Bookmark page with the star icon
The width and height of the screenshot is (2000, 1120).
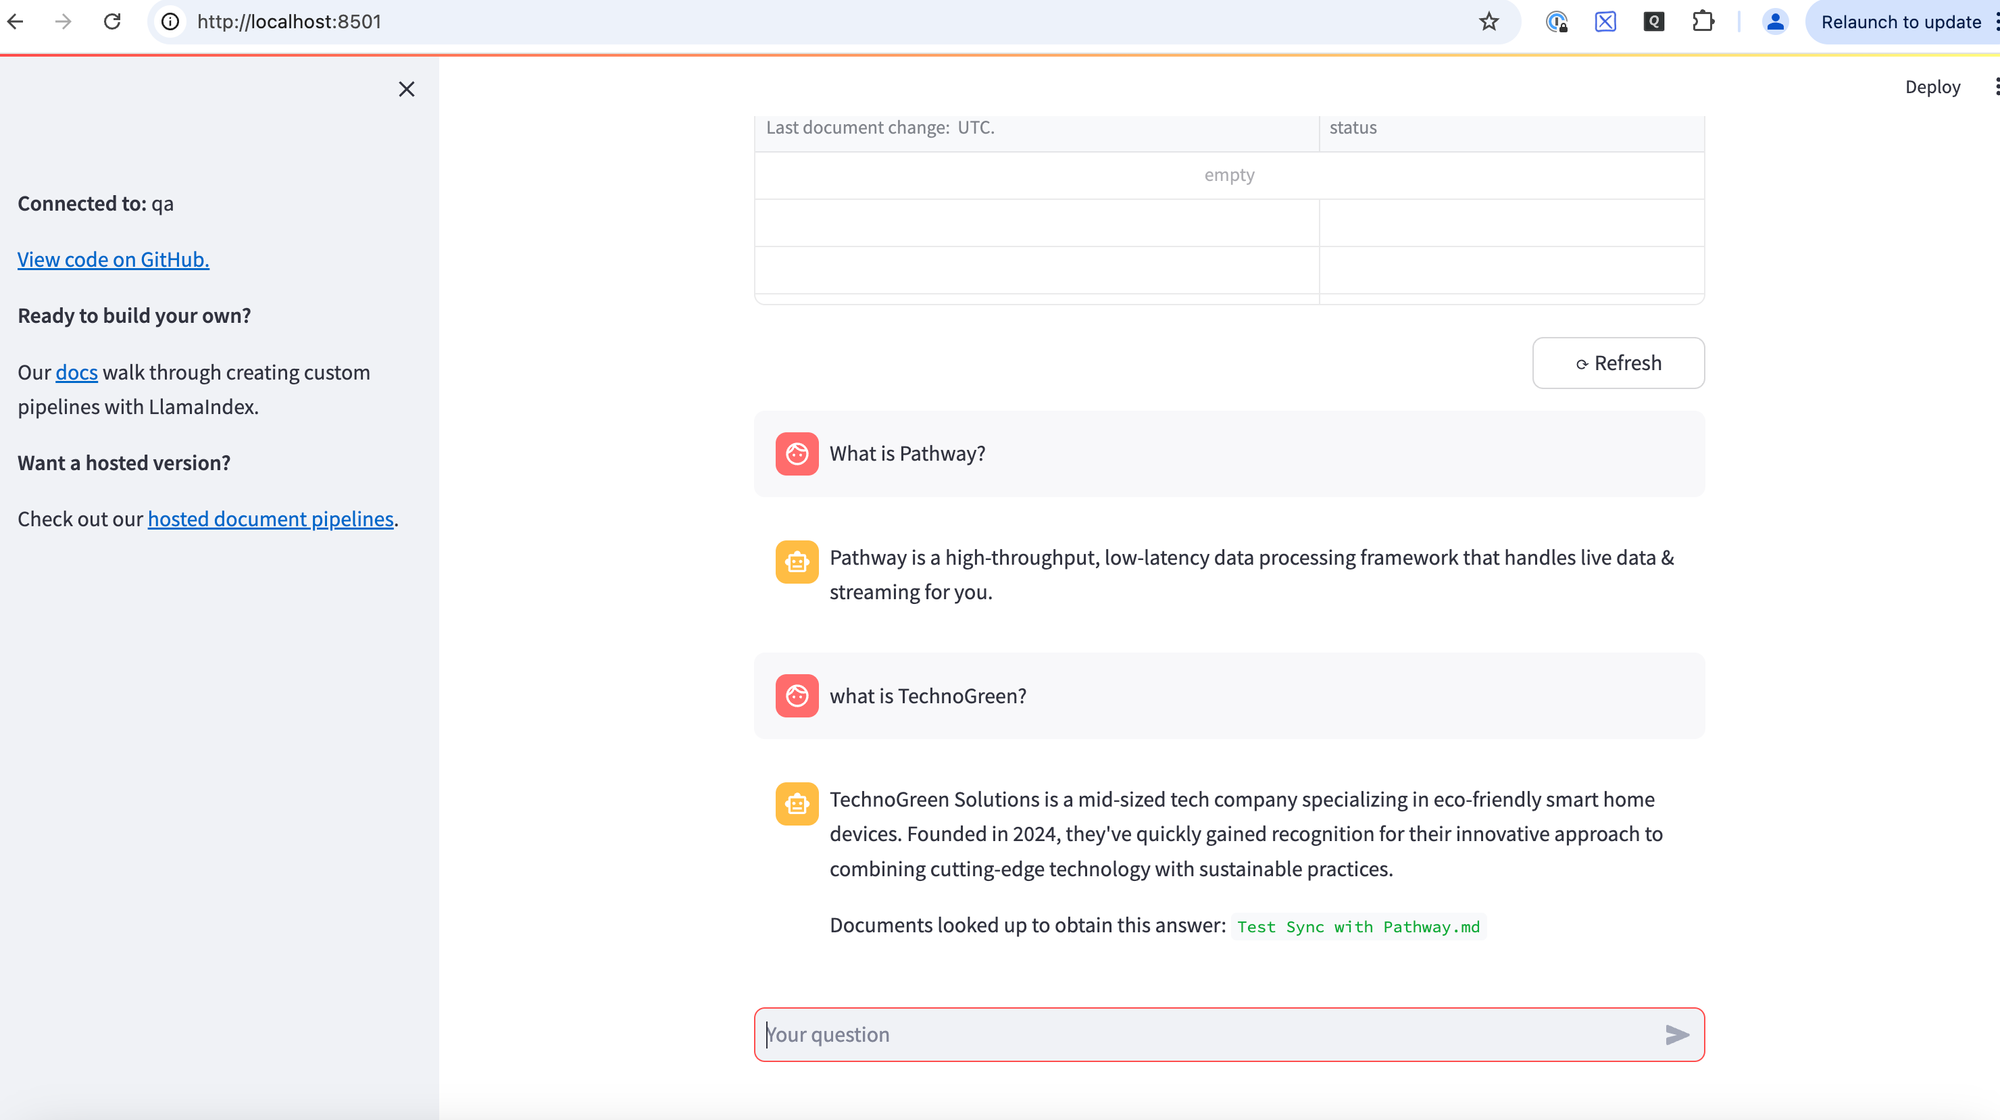click(1489, 21)
